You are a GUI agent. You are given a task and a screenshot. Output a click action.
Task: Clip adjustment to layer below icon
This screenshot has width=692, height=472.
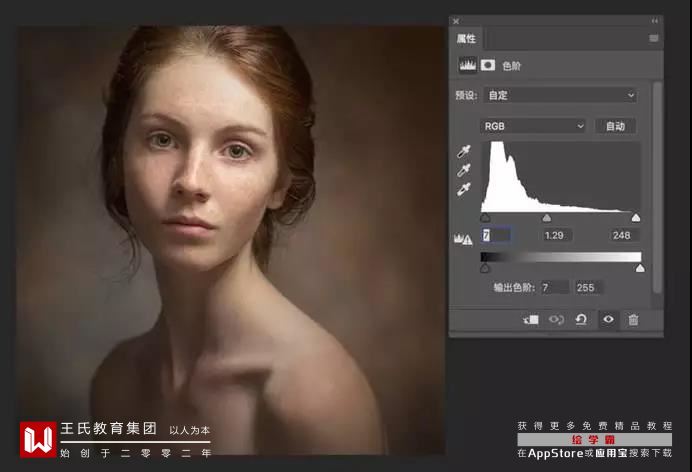(x=531, y=319)
